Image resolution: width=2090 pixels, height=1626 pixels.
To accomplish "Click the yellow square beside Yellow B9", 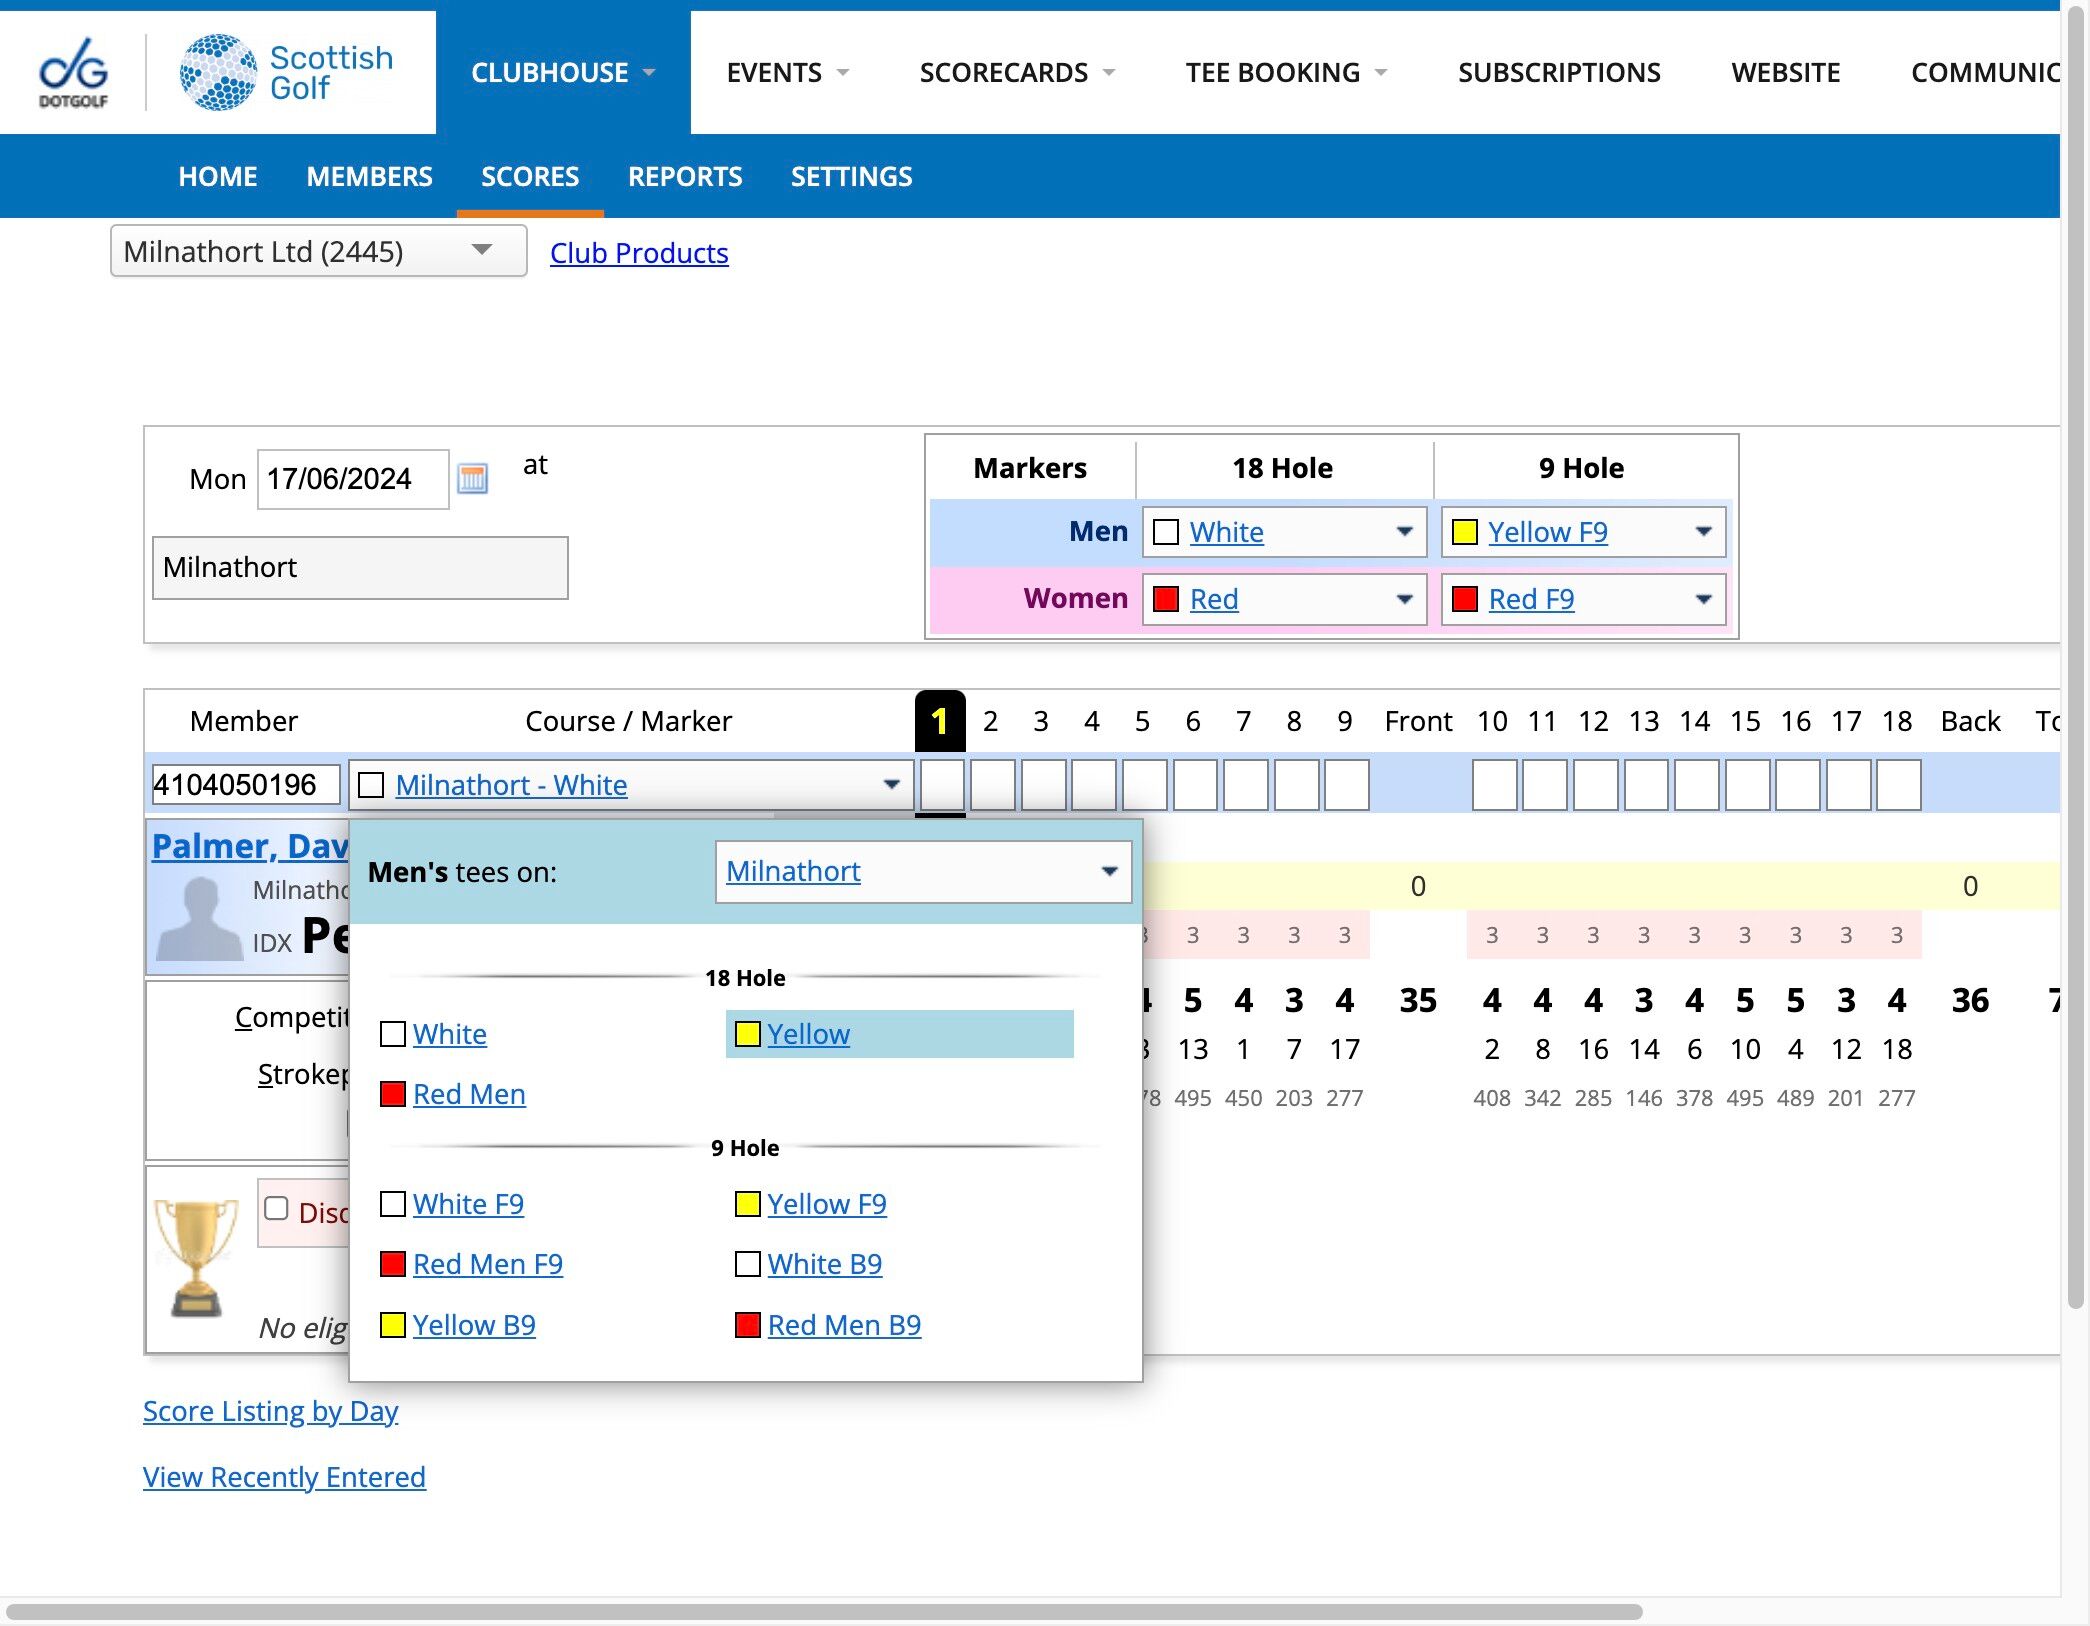I will (393, 1325).
